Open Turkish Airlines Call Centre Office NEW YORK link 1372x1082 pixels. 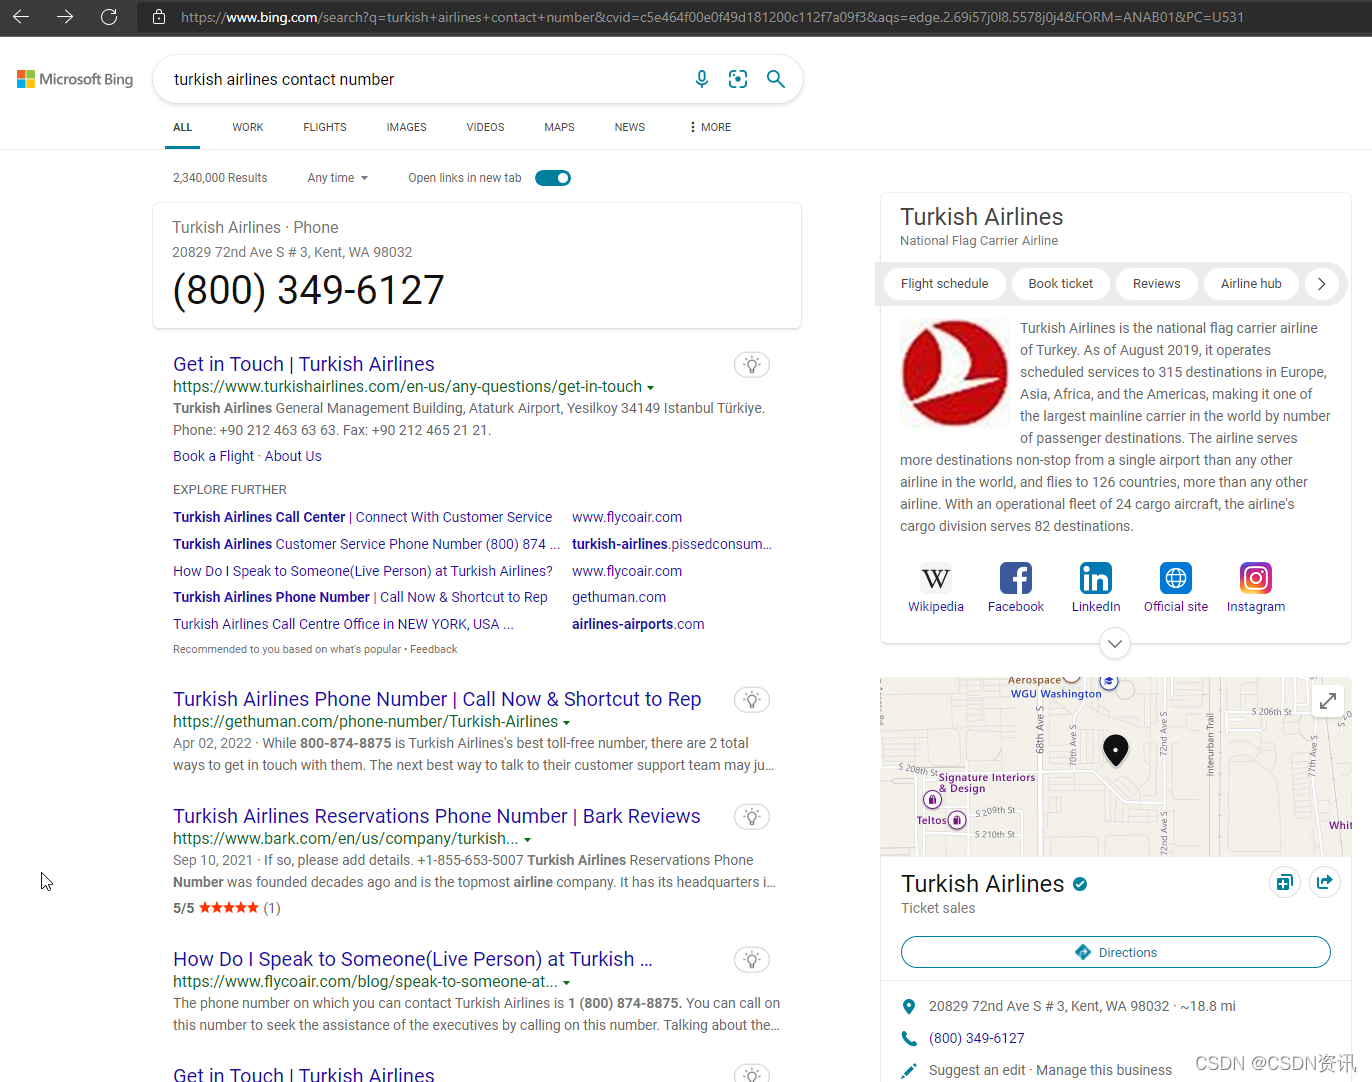[343, 624]
